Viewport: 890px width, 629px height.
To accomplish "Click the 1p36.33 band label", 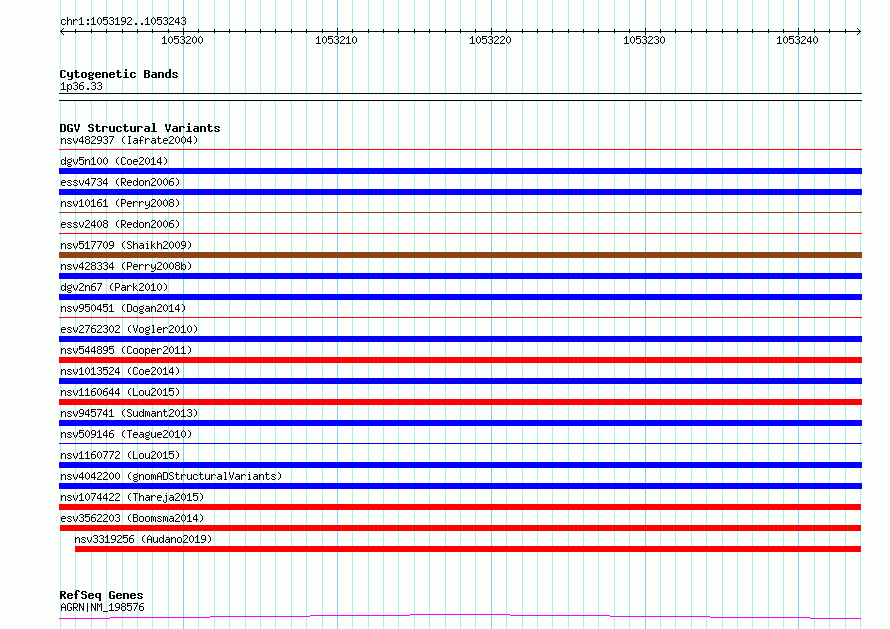I will click(81, 86).
